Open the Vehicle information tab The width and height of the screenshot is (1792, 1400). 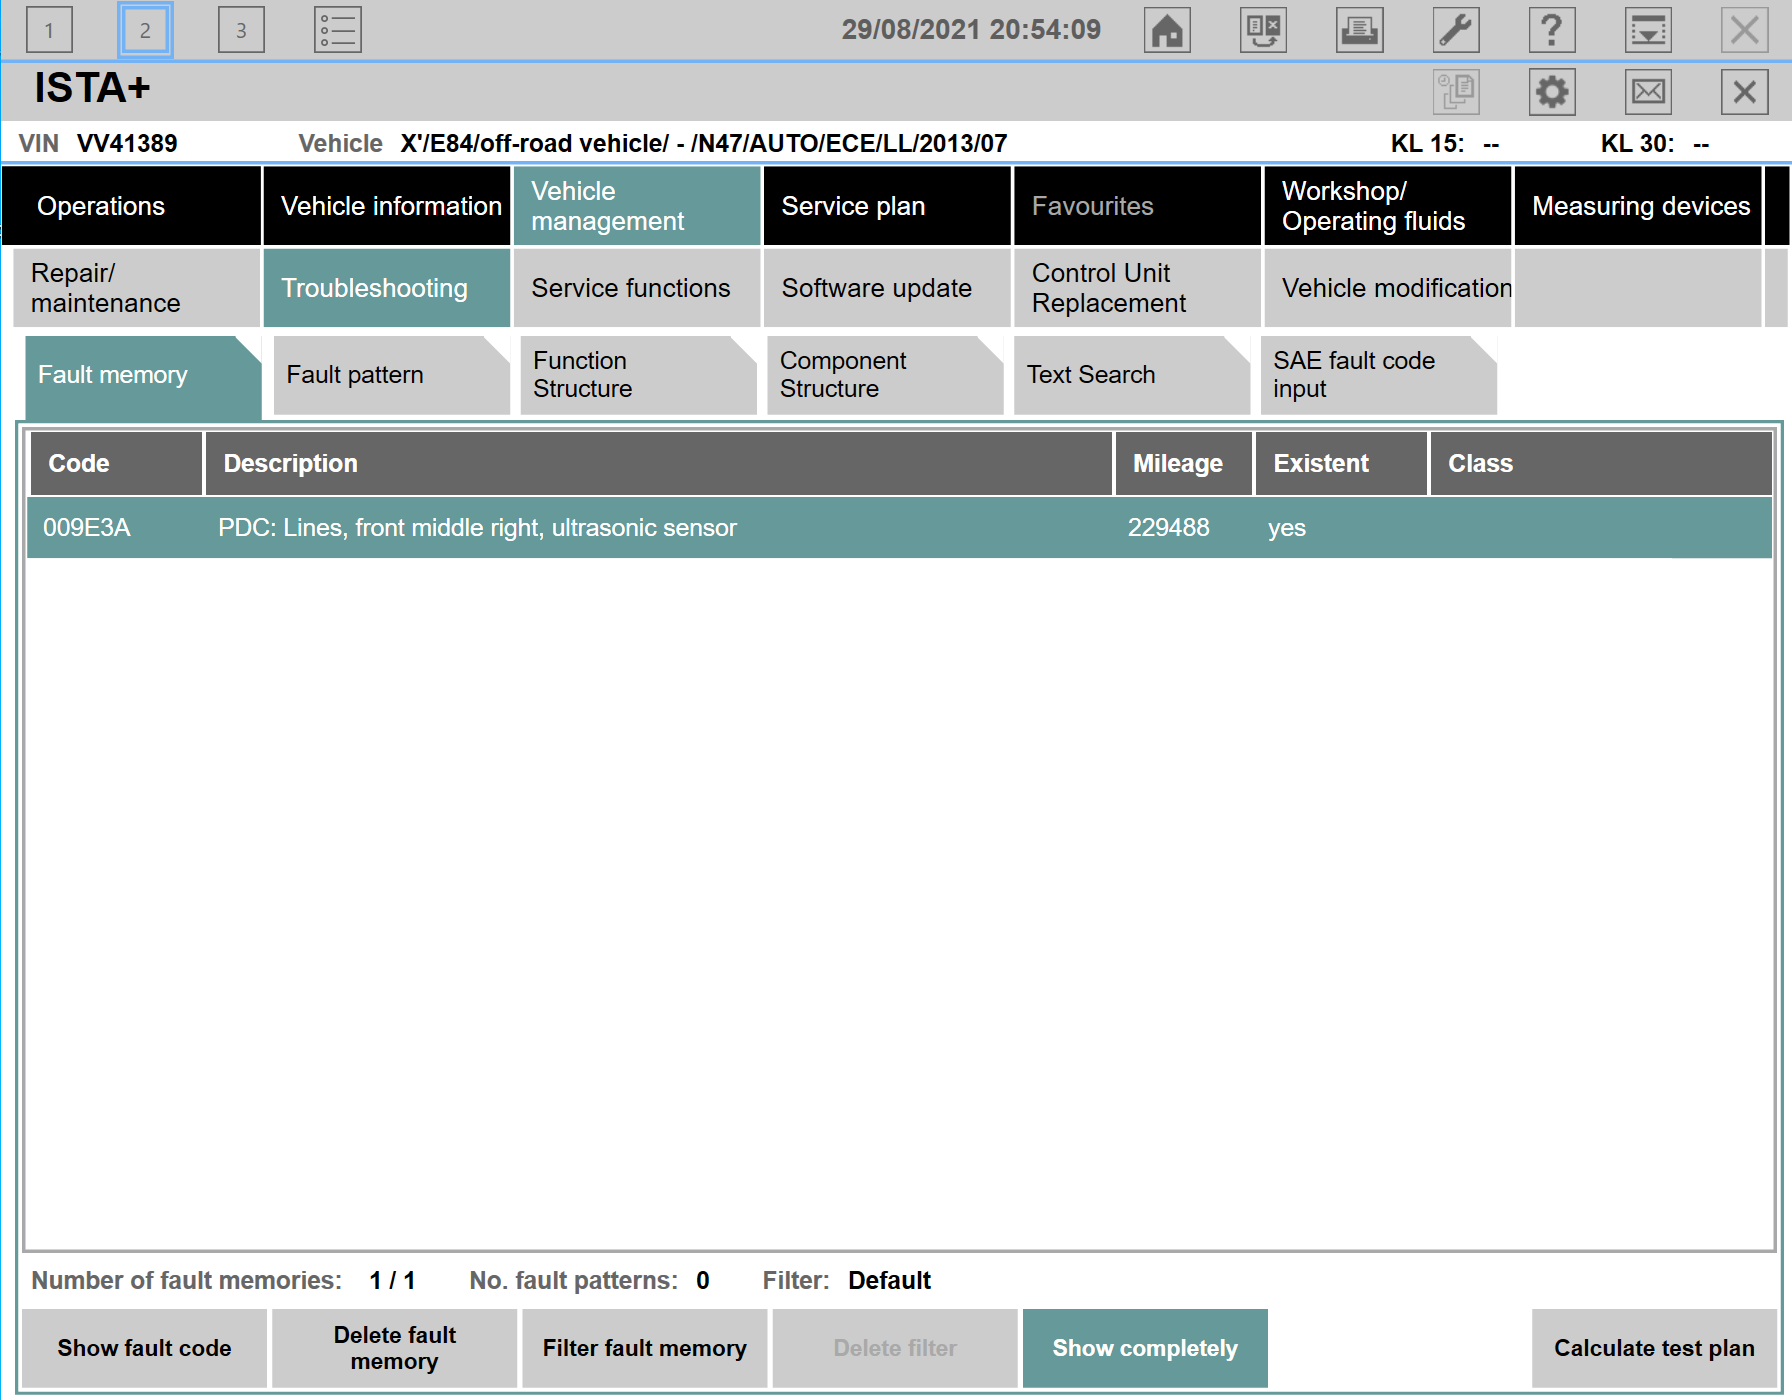click(x=388, y=206)
